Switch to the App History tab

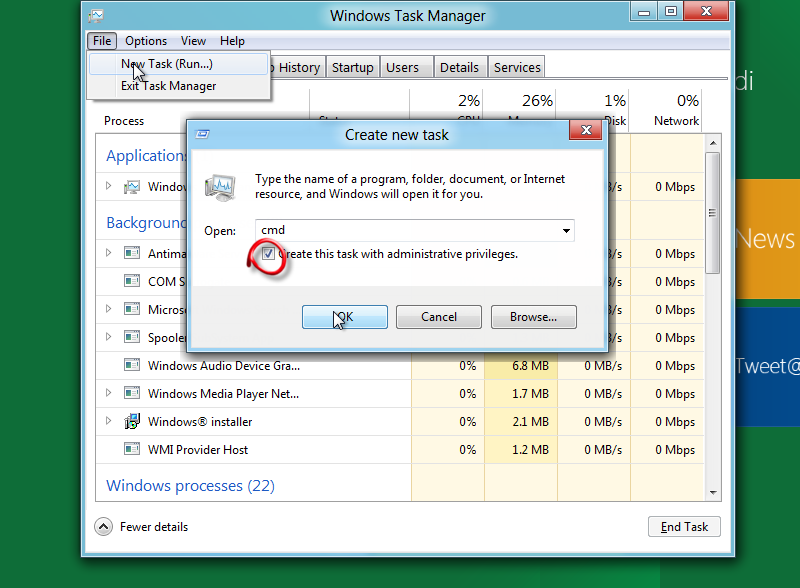coord(298,67)
